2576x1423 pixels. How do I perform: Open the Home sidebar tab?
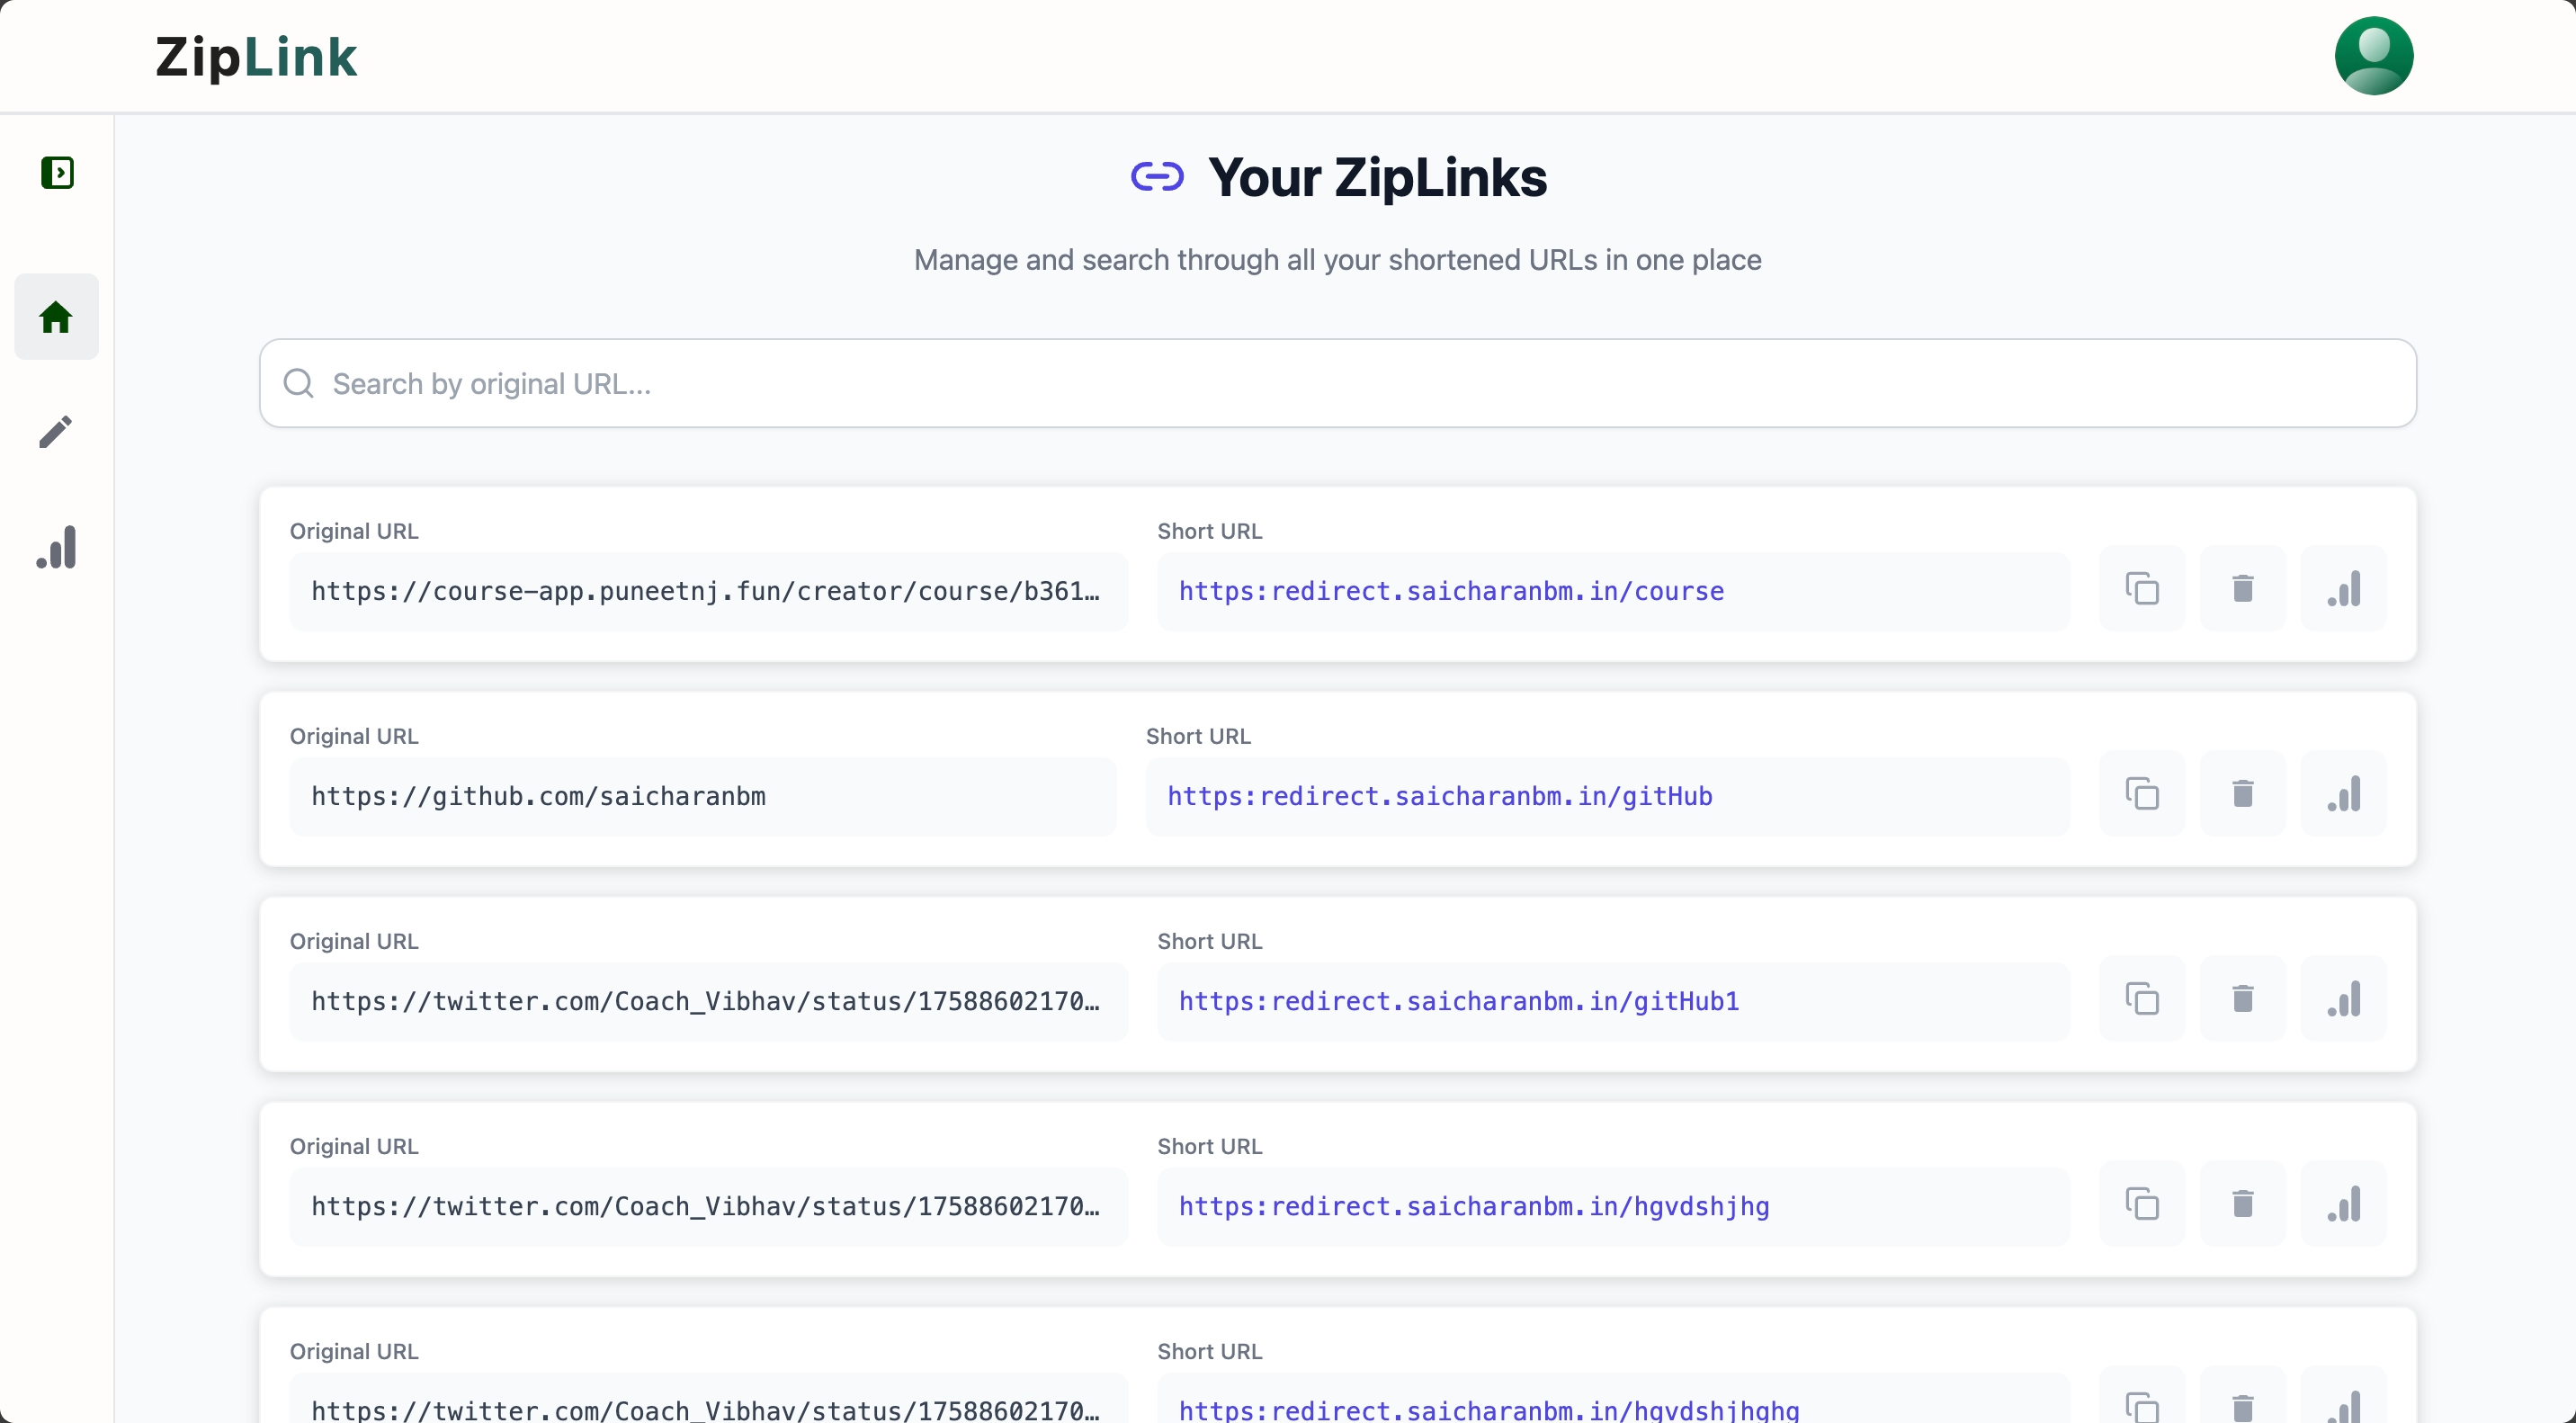point(56,317)
